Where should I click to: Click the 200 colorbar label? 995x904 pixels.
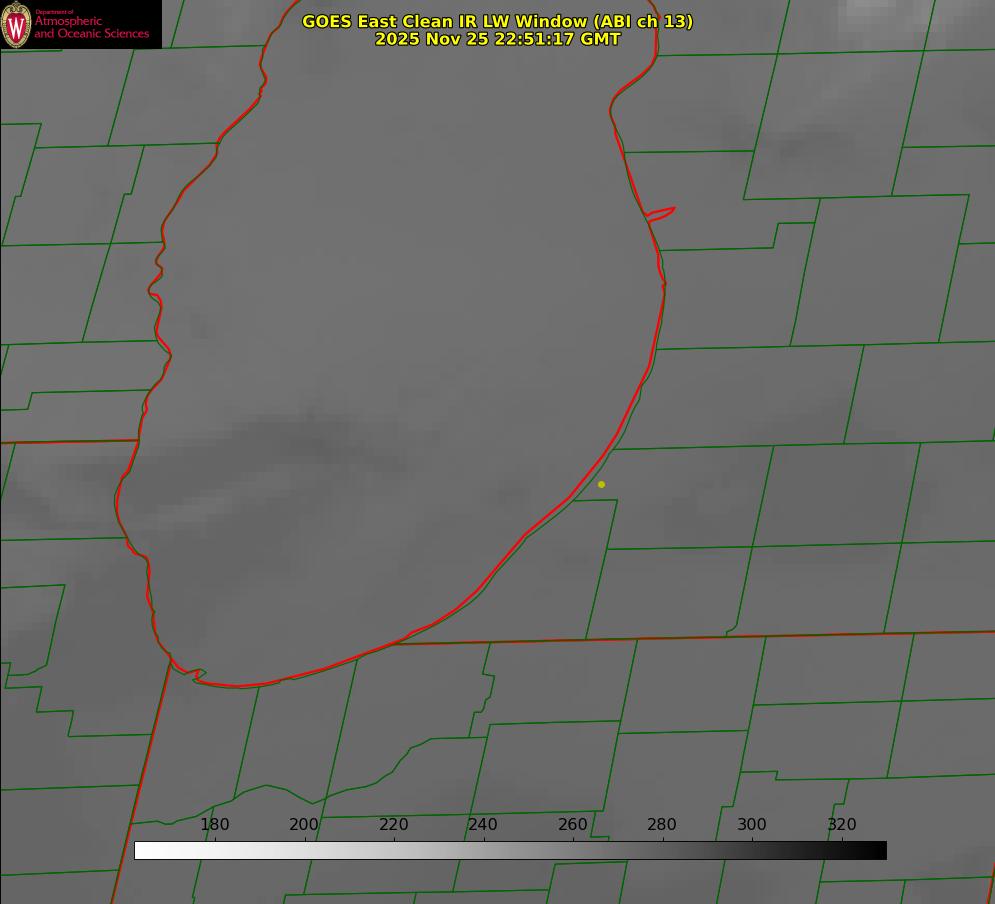click(x=304, y=824)
